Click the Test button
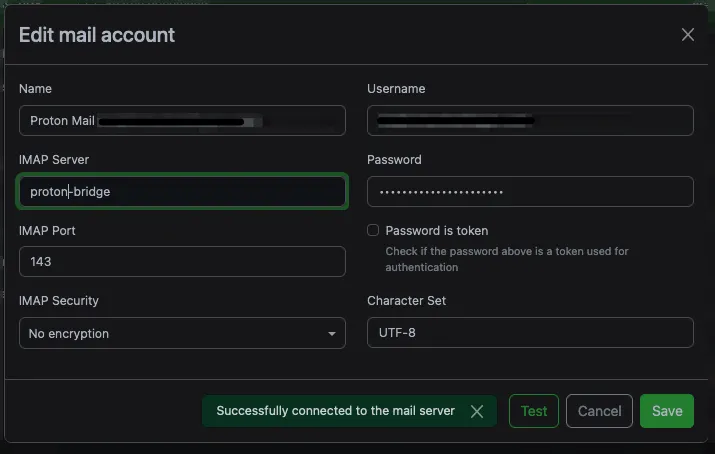Viewport: 715px width, 454px height. (534, 411)
